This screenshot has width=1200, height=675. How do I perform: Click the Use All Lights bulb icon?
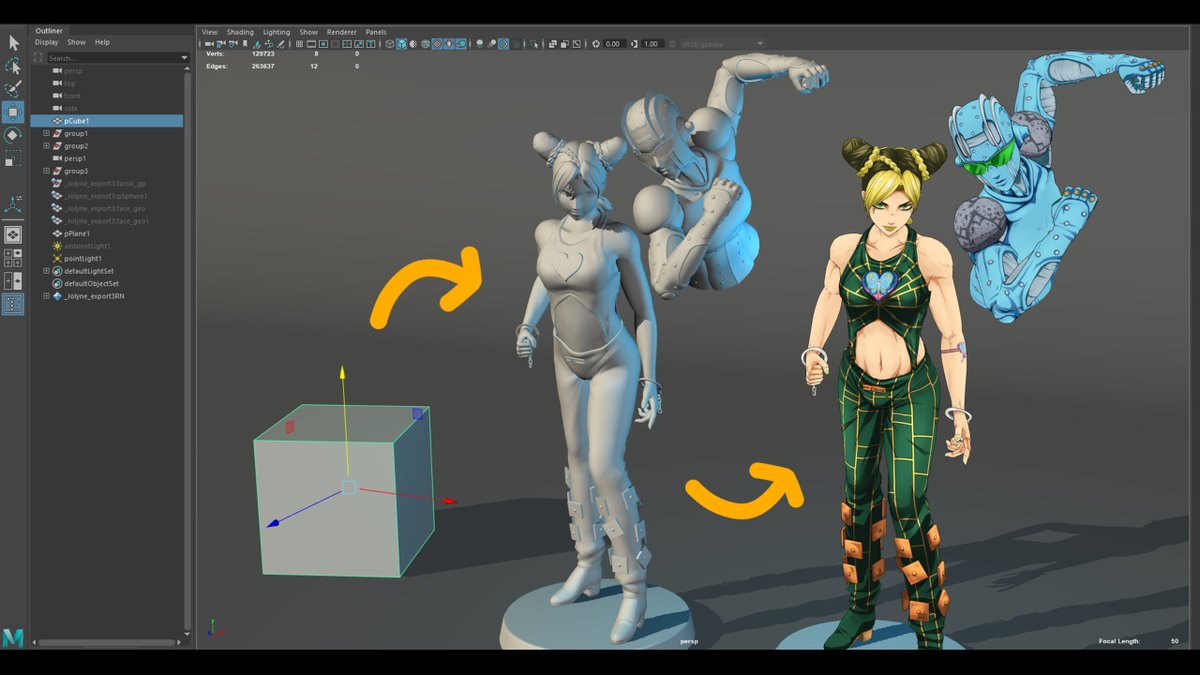449,44
